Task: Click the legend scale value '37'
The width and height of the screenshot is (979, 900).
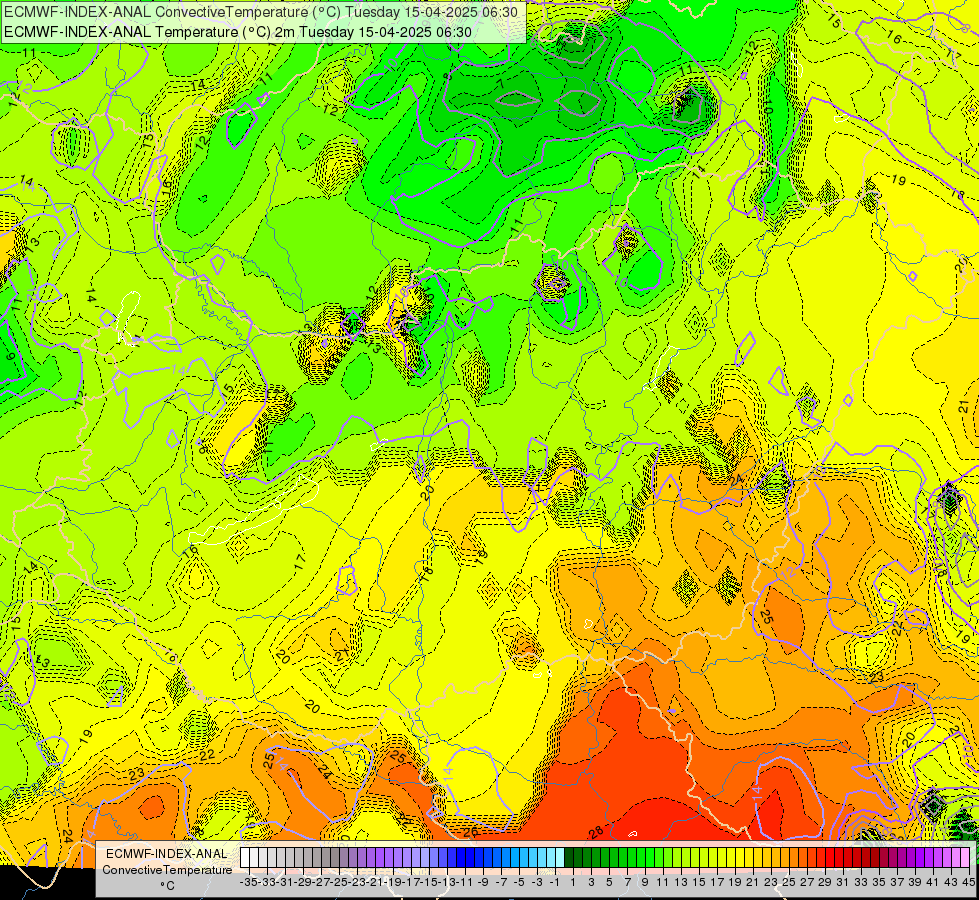Action: pyautogui.click(x=897, y=882)
